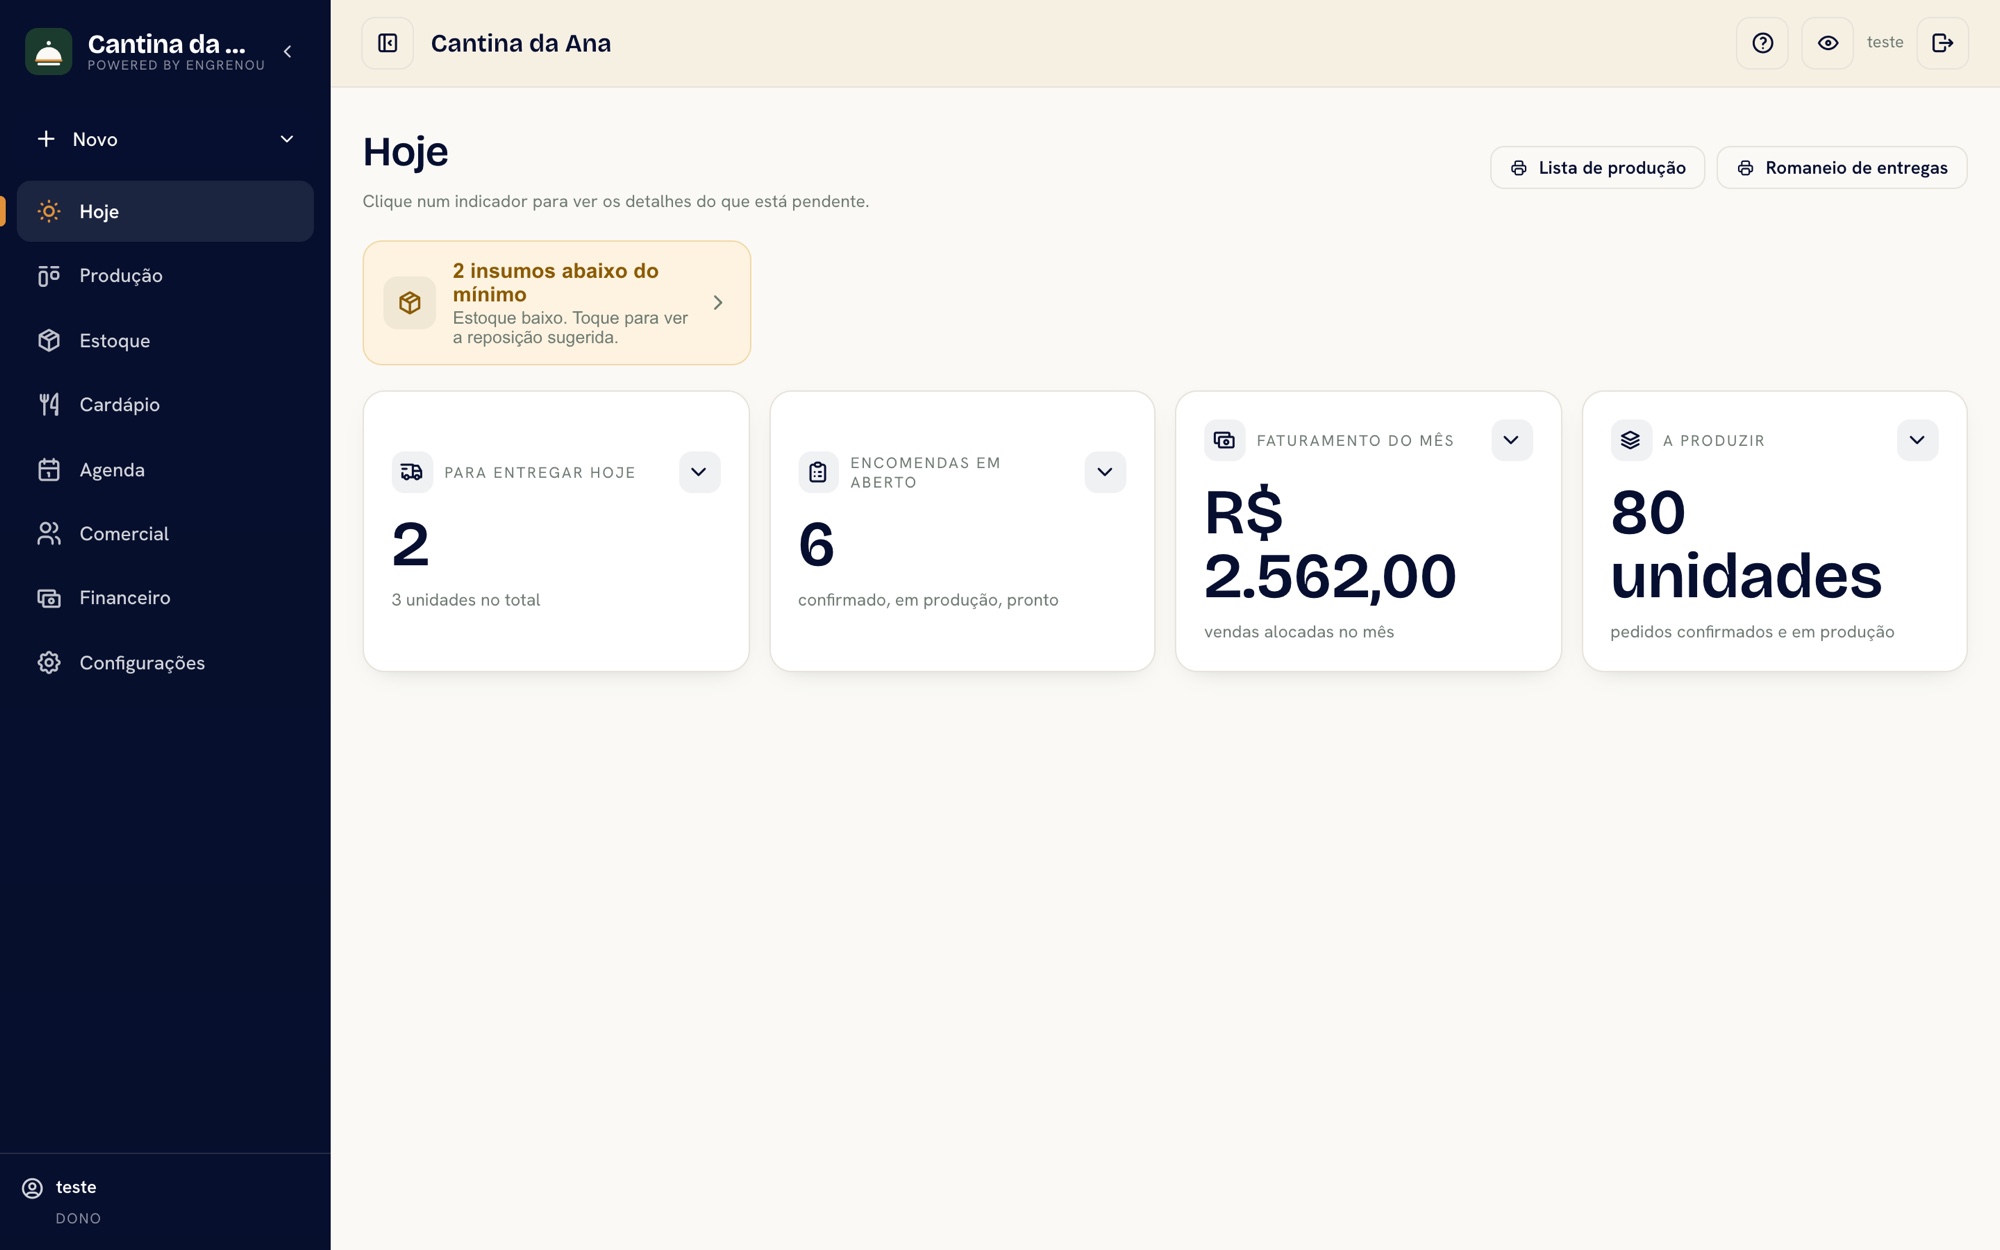Screen dimensions: 2000x1250
Task: Click the Financeiro money icon
Action: (49, 598)
